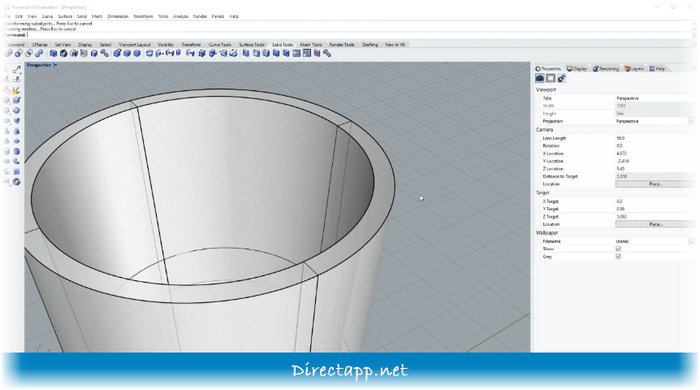Toggle the wallpaper Grey checkbox

click(x=618, y=257)
